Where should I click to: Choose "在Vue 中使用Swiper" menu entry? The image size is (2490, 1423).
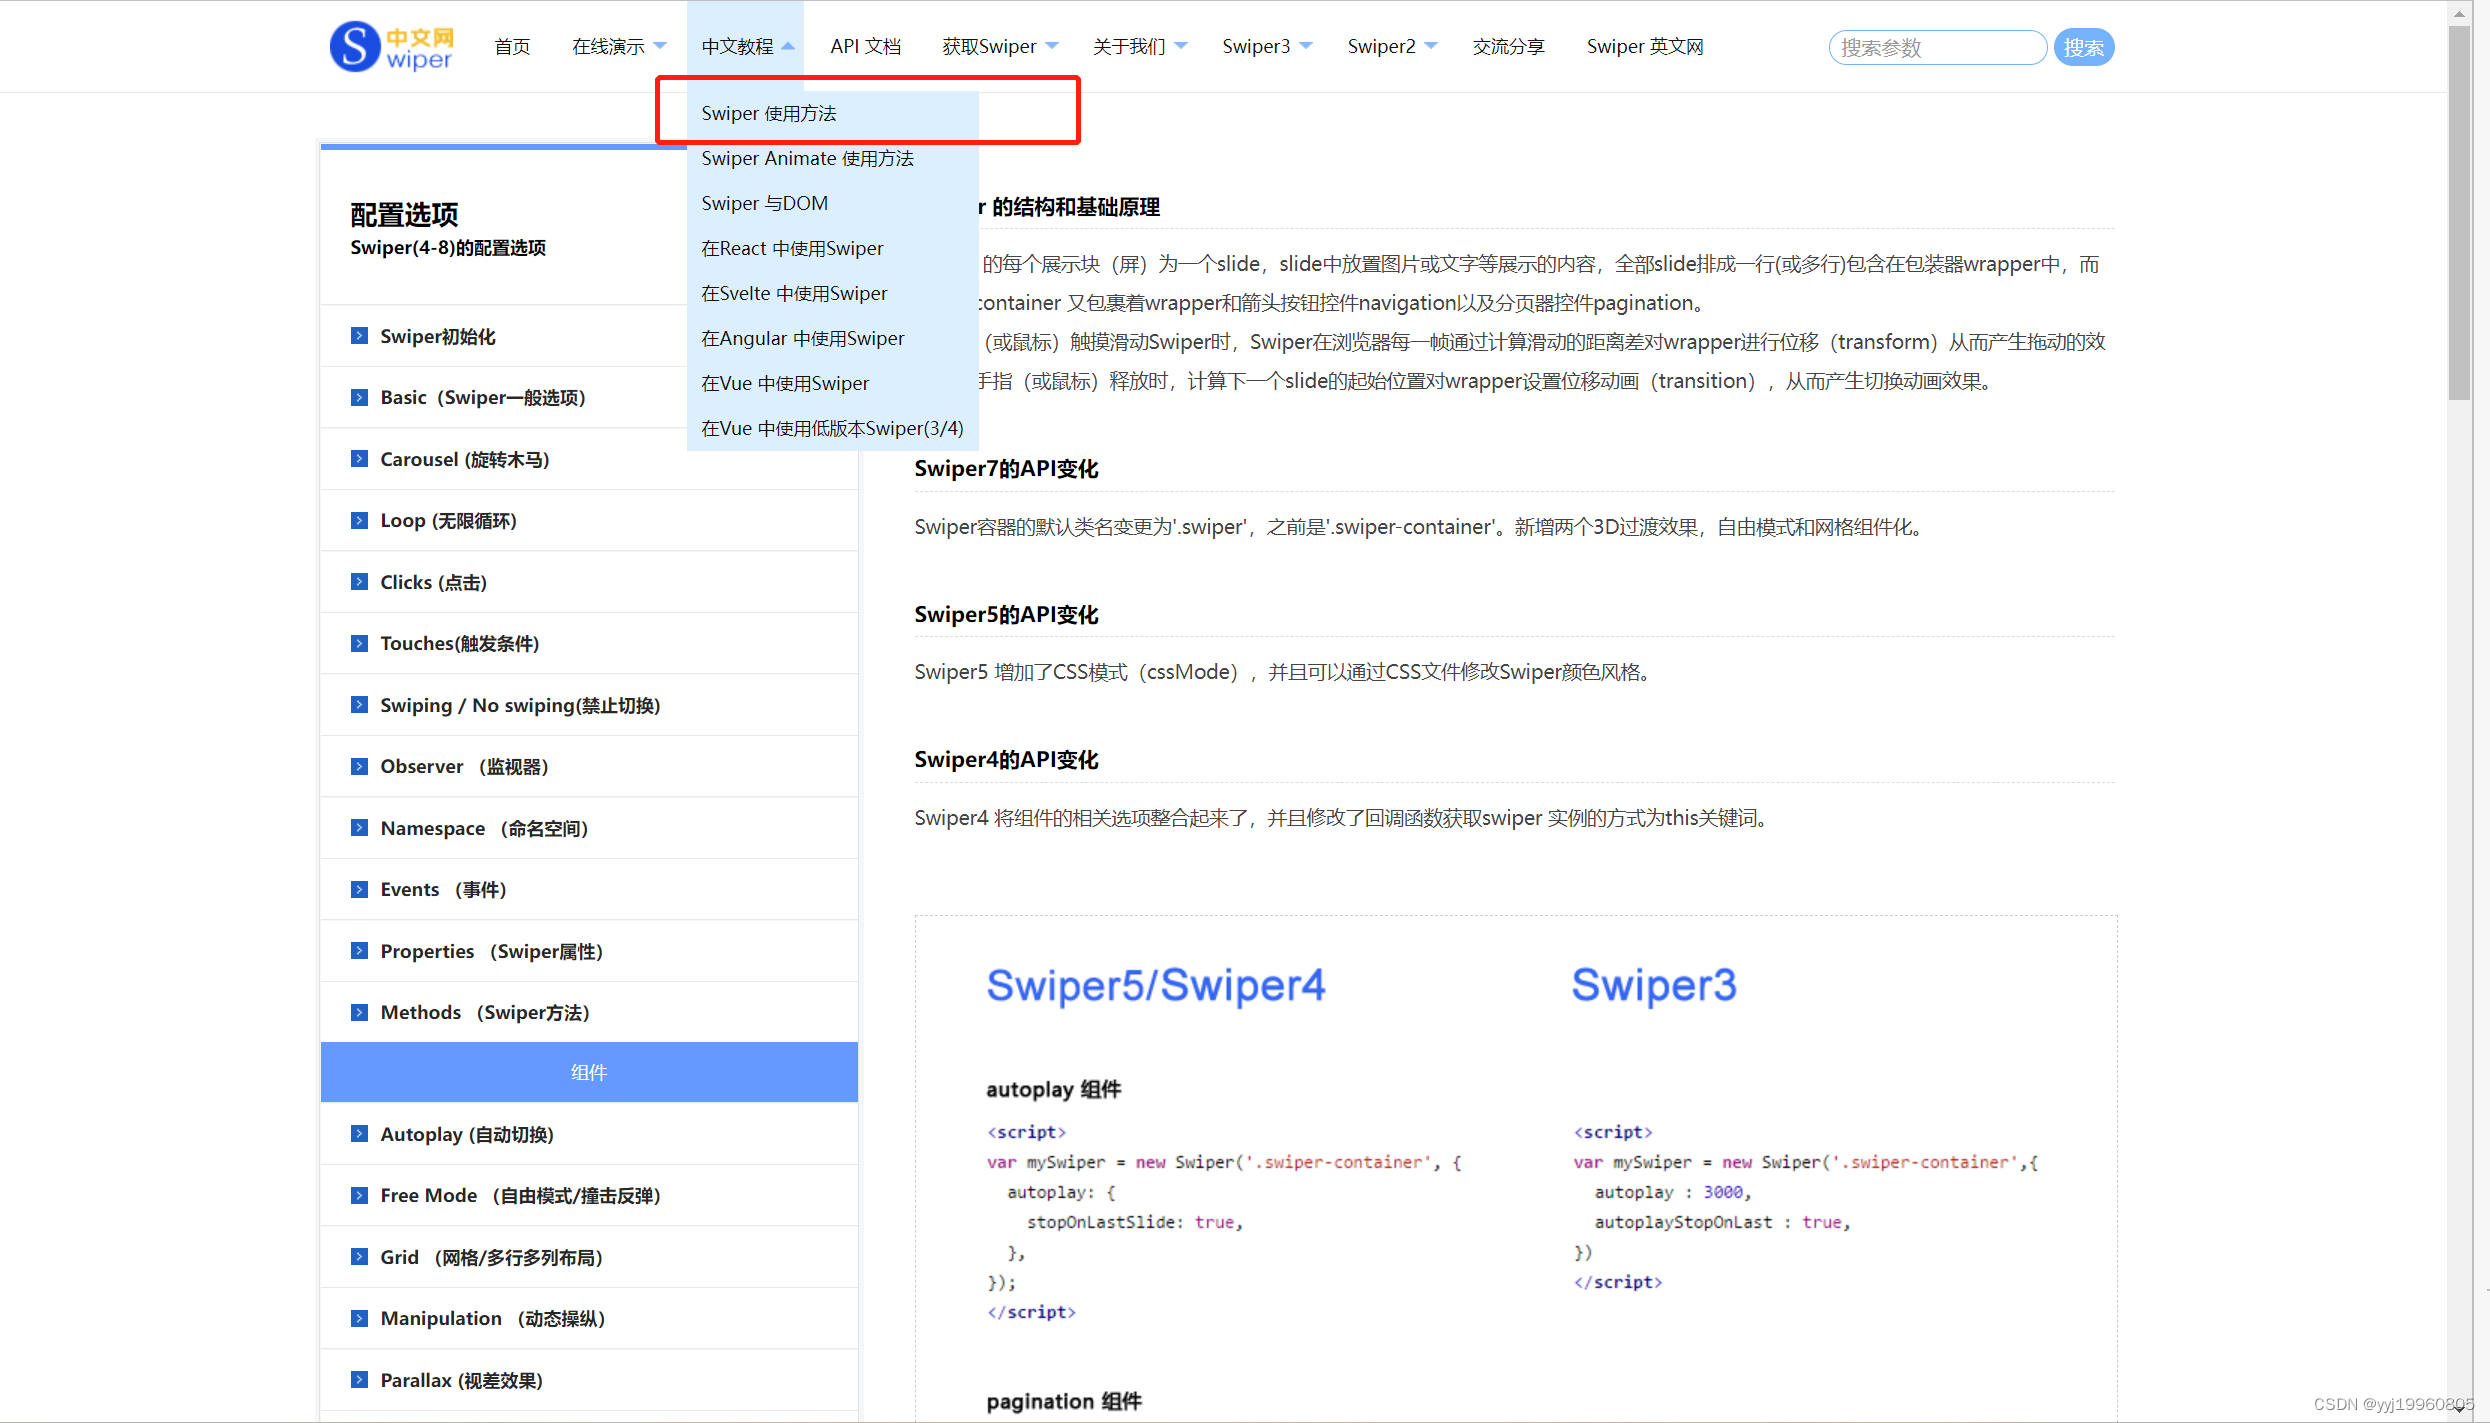tap(785, 383)
